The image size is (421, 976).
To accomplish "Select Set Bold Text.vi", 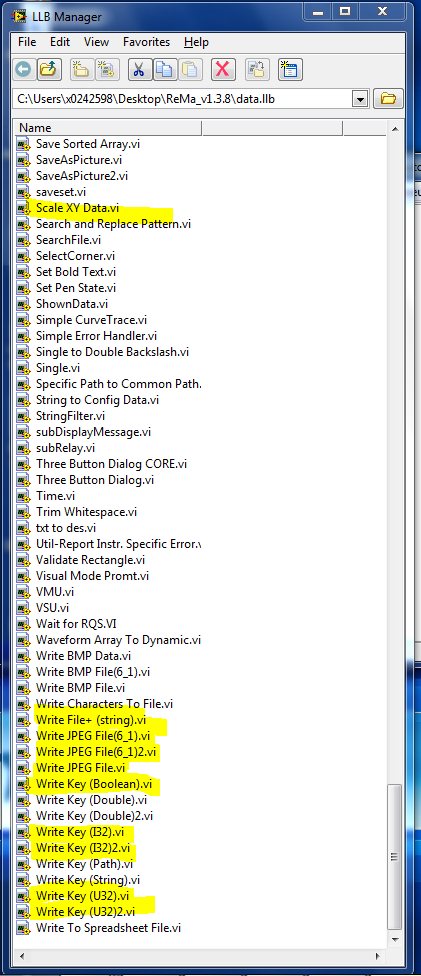I will [76, 273].
